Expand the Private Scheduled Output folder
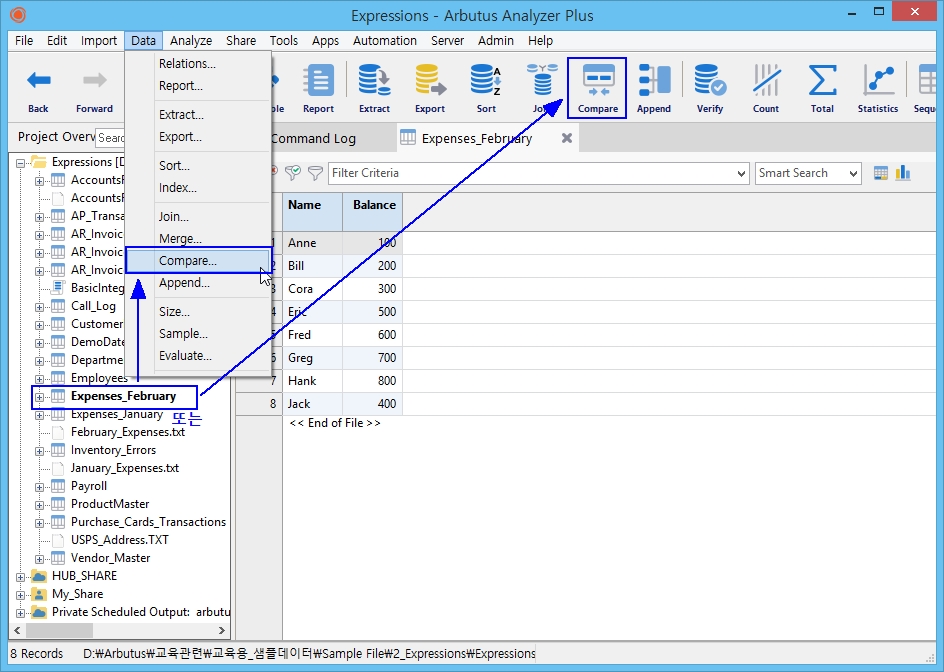This screenshot has width=944, height=672. click(20, 613)
